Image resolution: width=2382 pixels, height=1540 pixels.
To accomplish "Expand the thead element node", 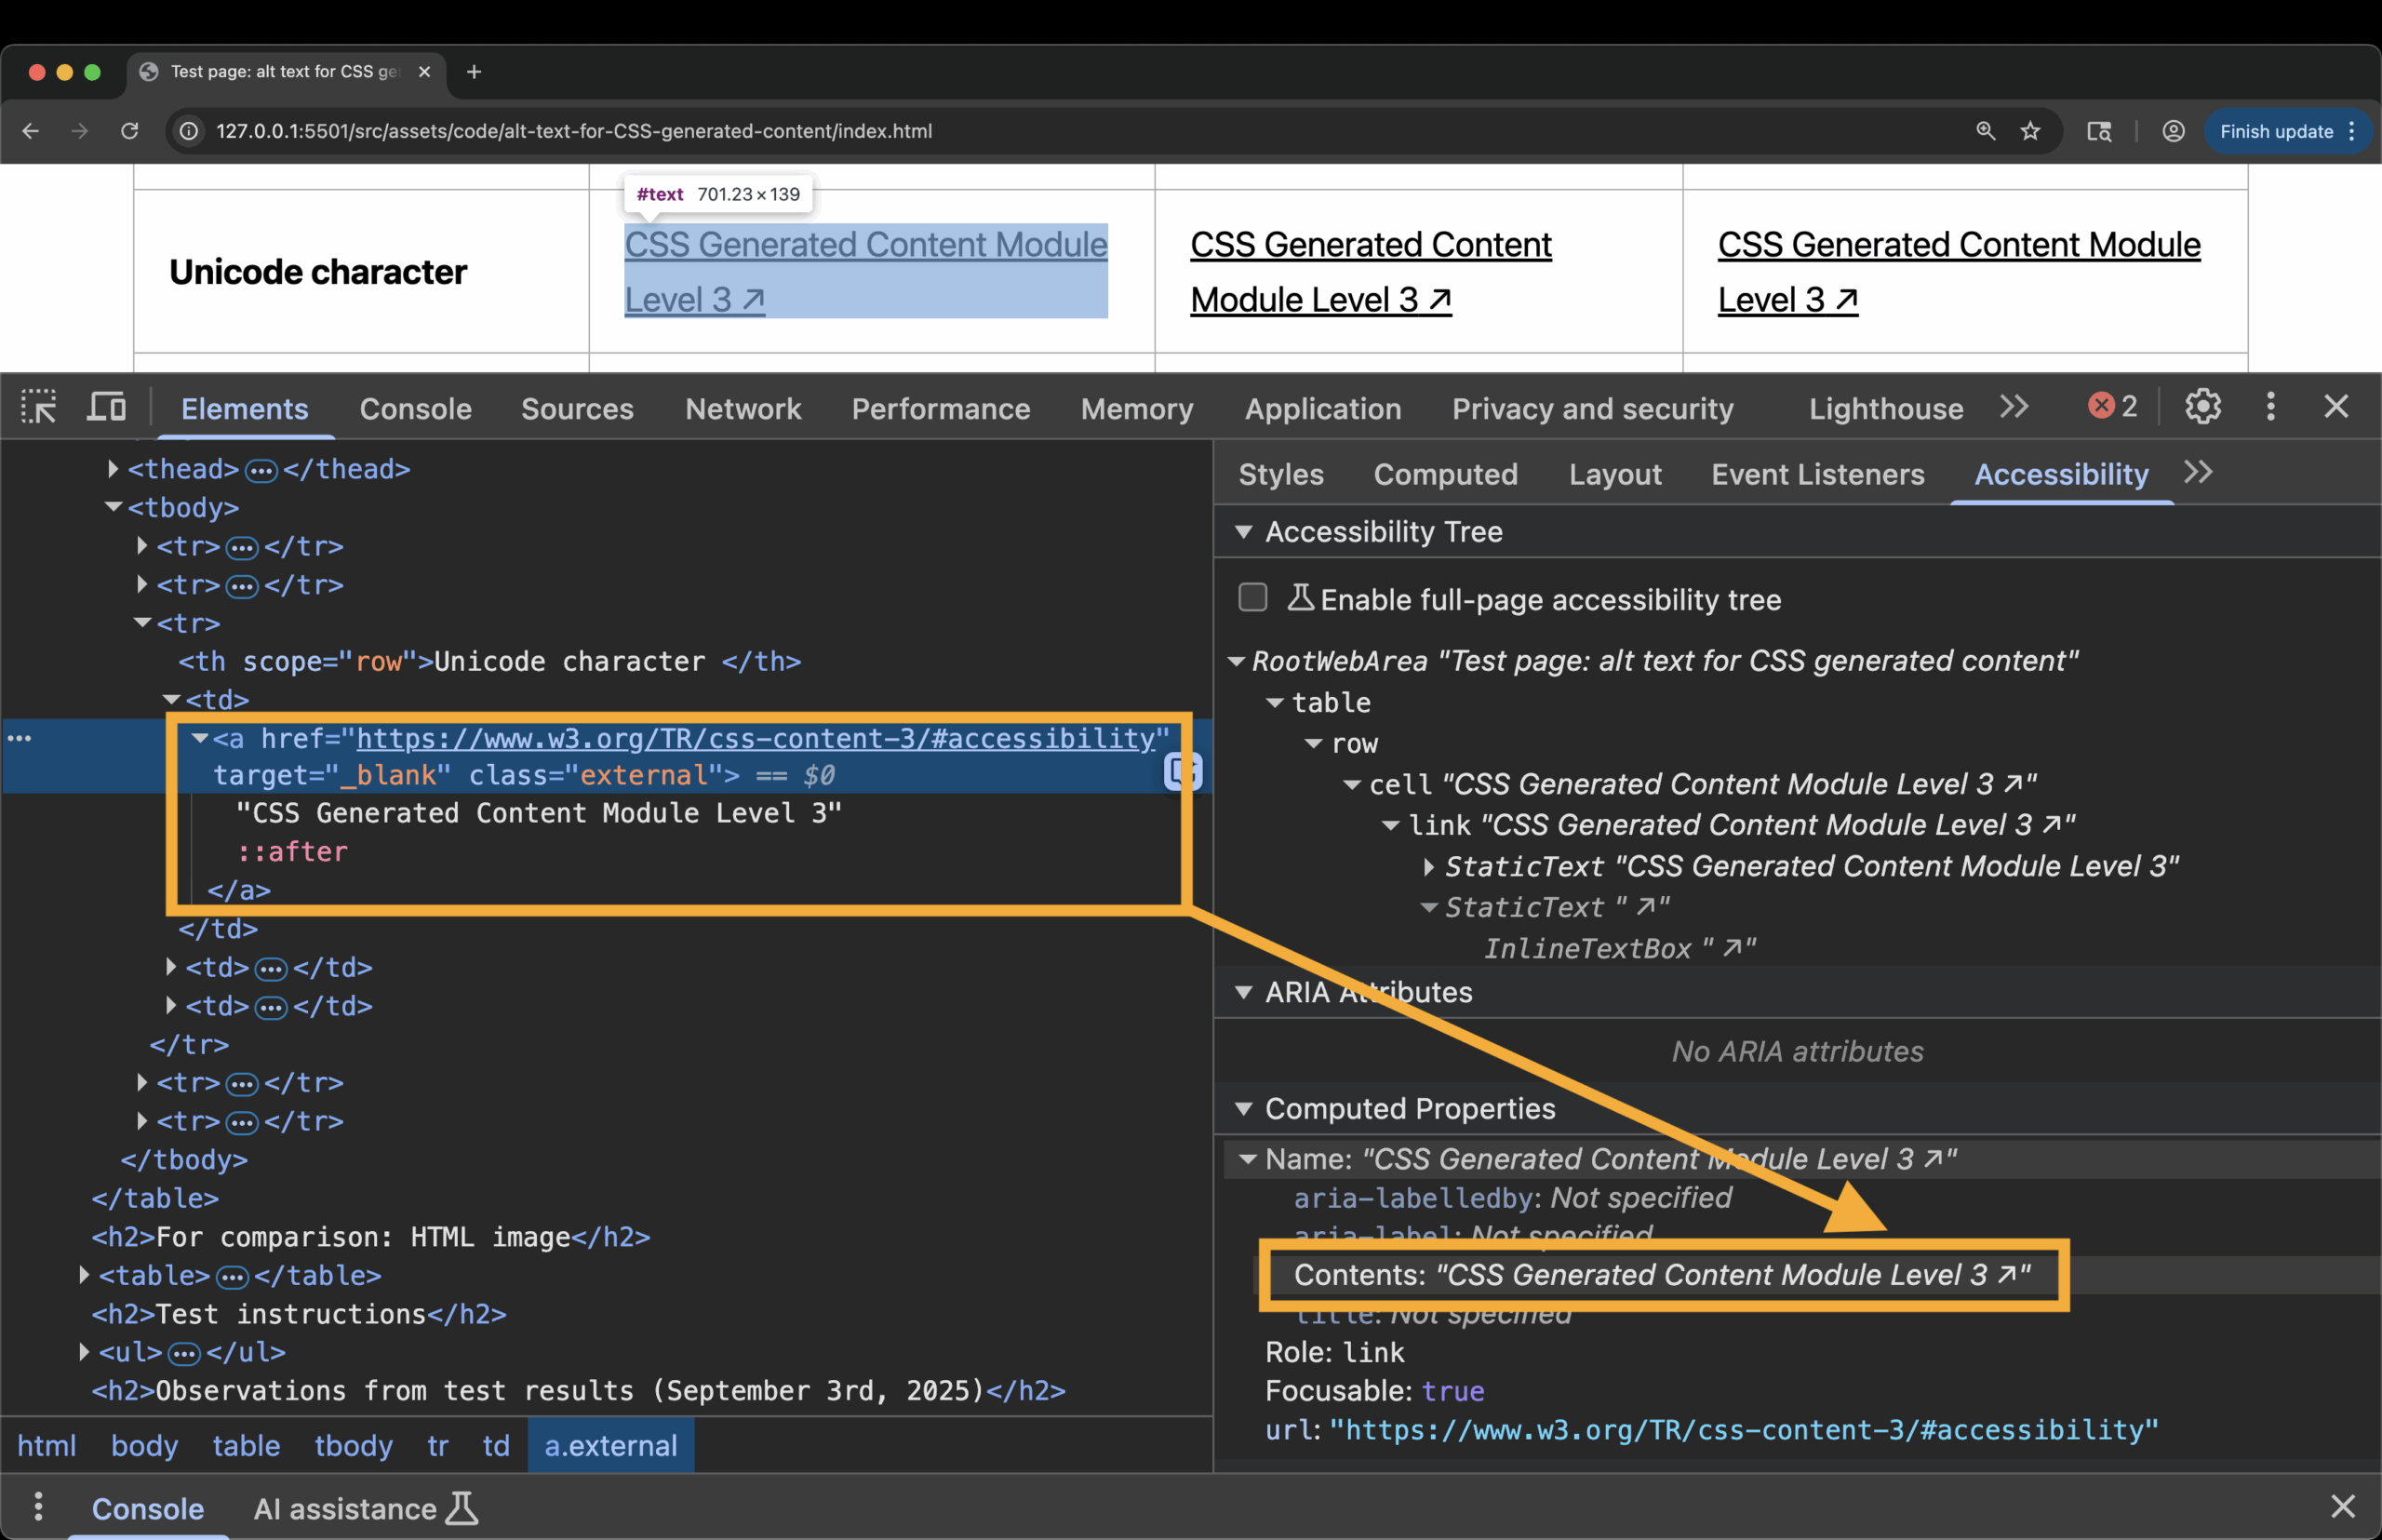I will click(x=113, y=469).
